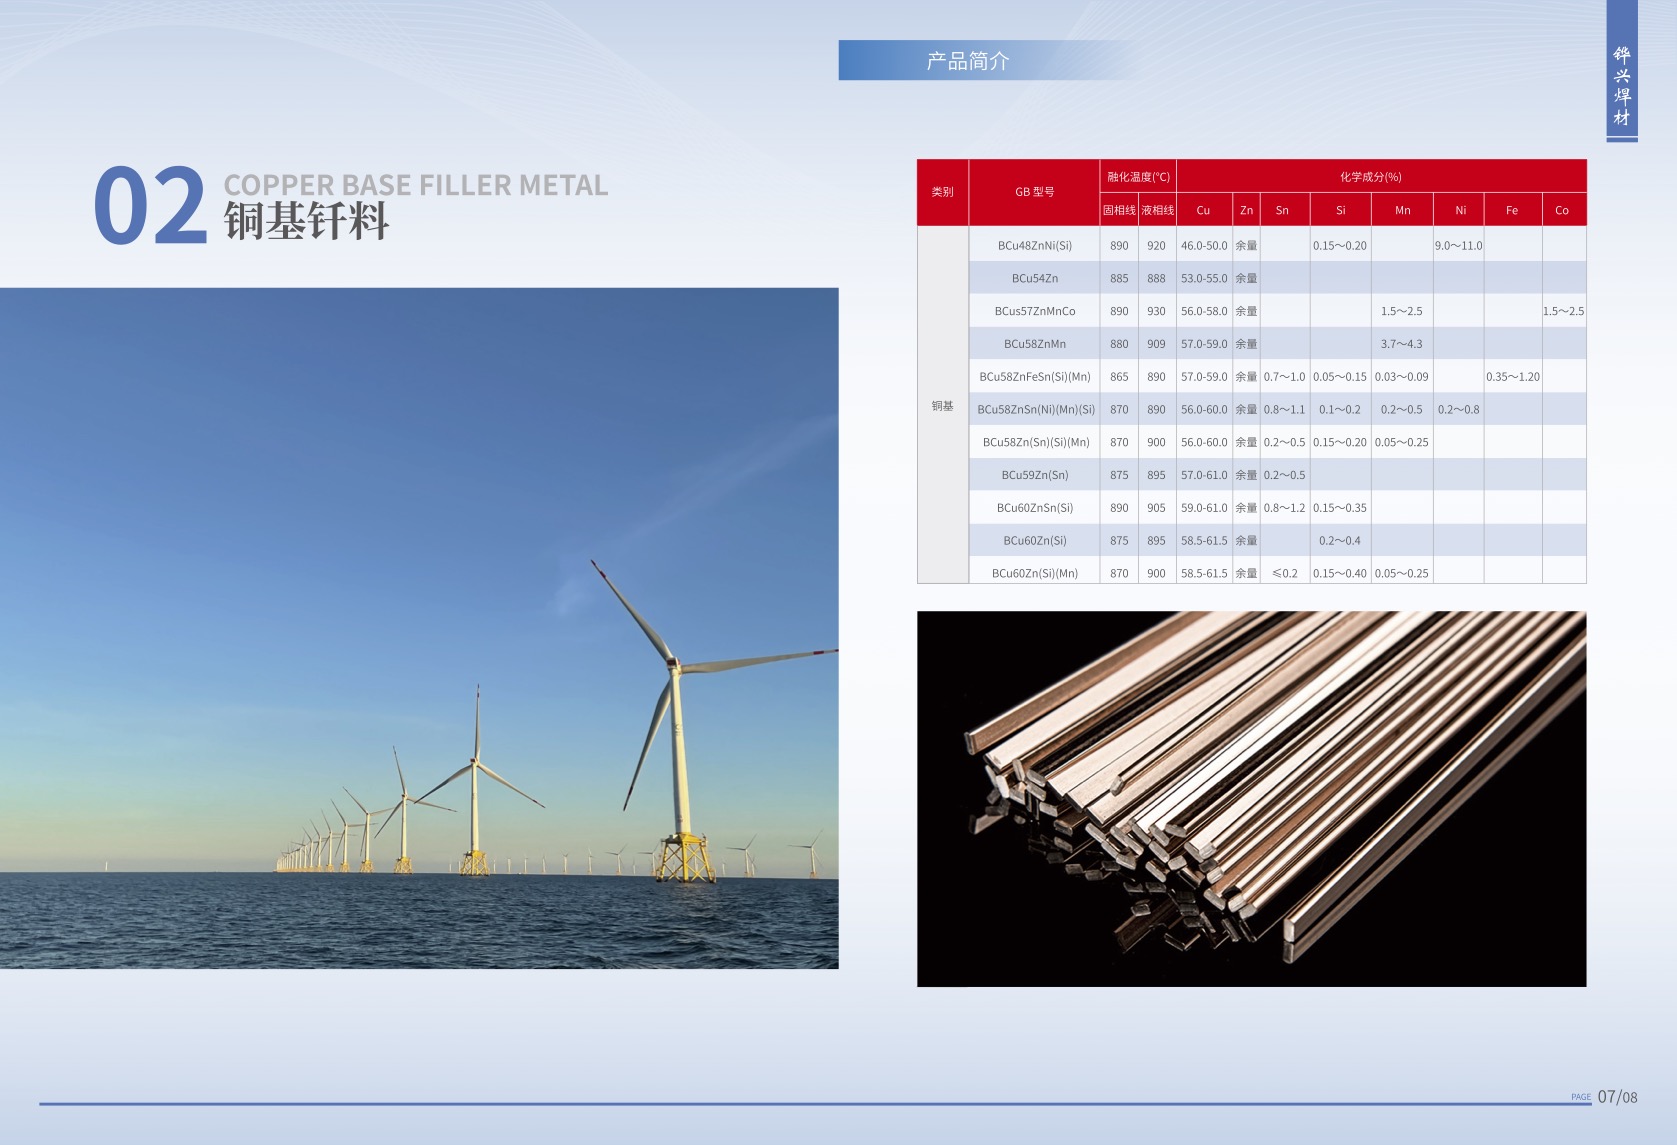
Task: Open the copper brazing rods photo
Action: (1251, 798)
